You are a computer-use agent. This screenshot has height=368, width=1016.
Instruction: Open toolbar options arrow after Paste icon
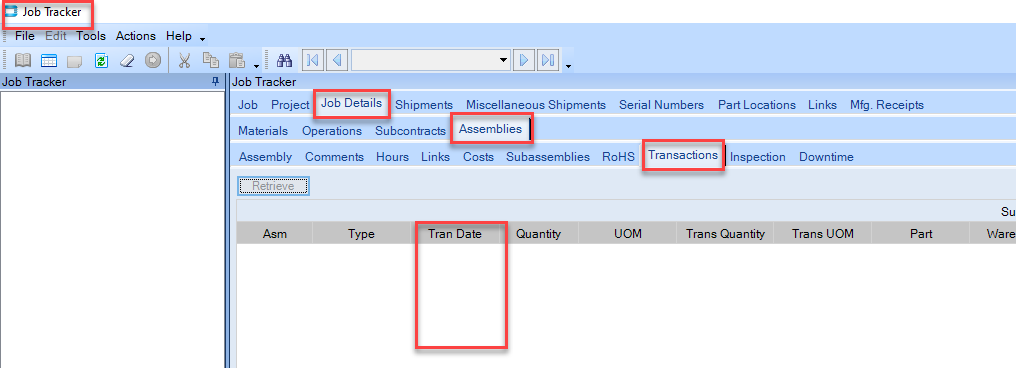[256, 65]
